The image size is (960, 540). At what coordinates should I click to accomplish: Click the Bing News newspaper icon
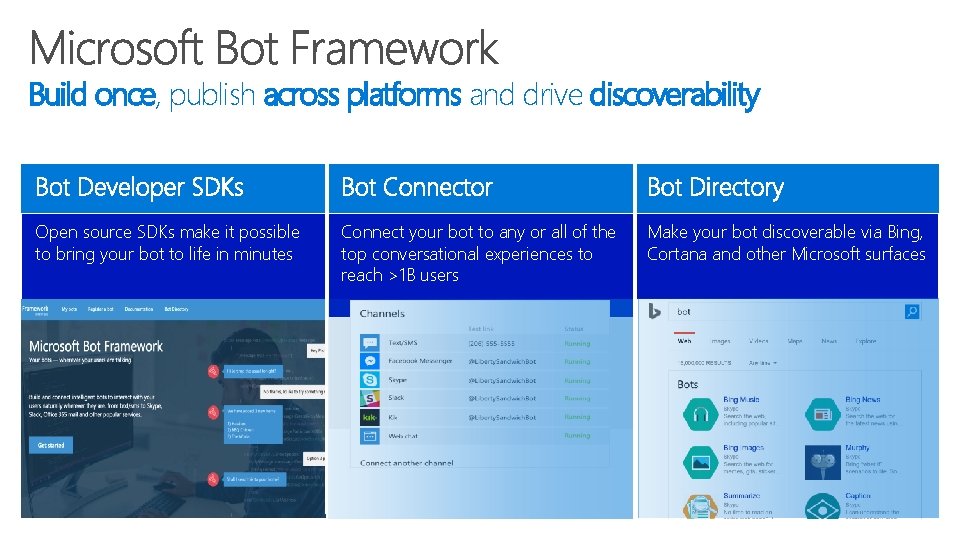pos(822,414)
